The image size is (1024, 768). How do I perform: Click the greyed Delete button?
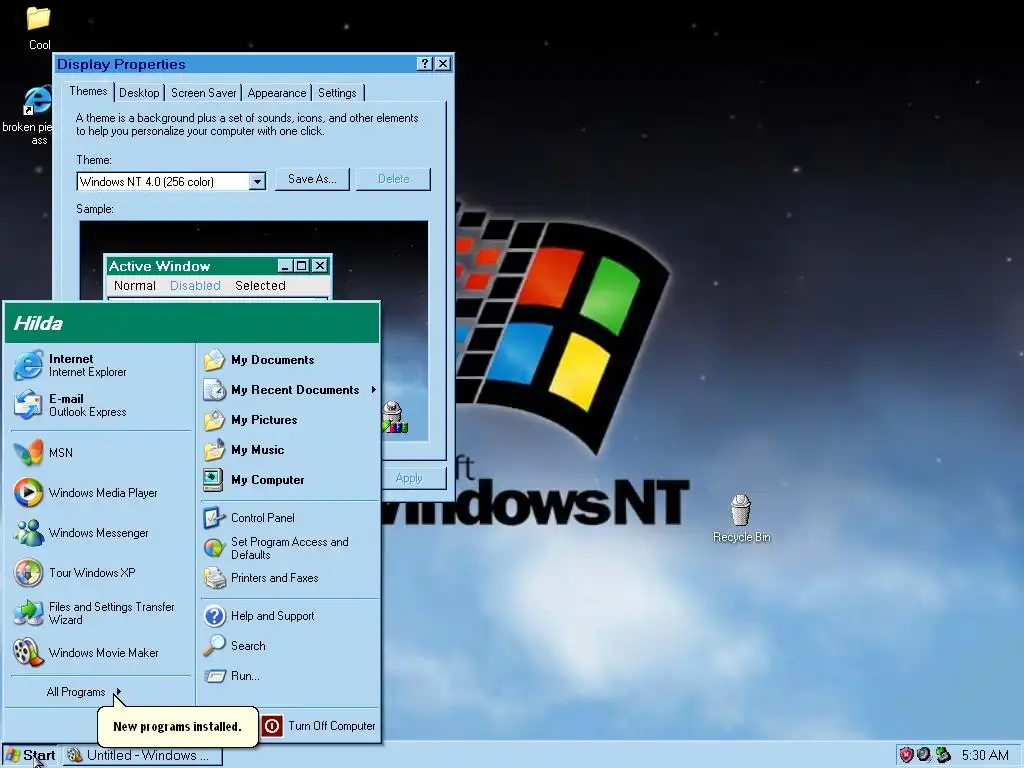tap(393, 179)
